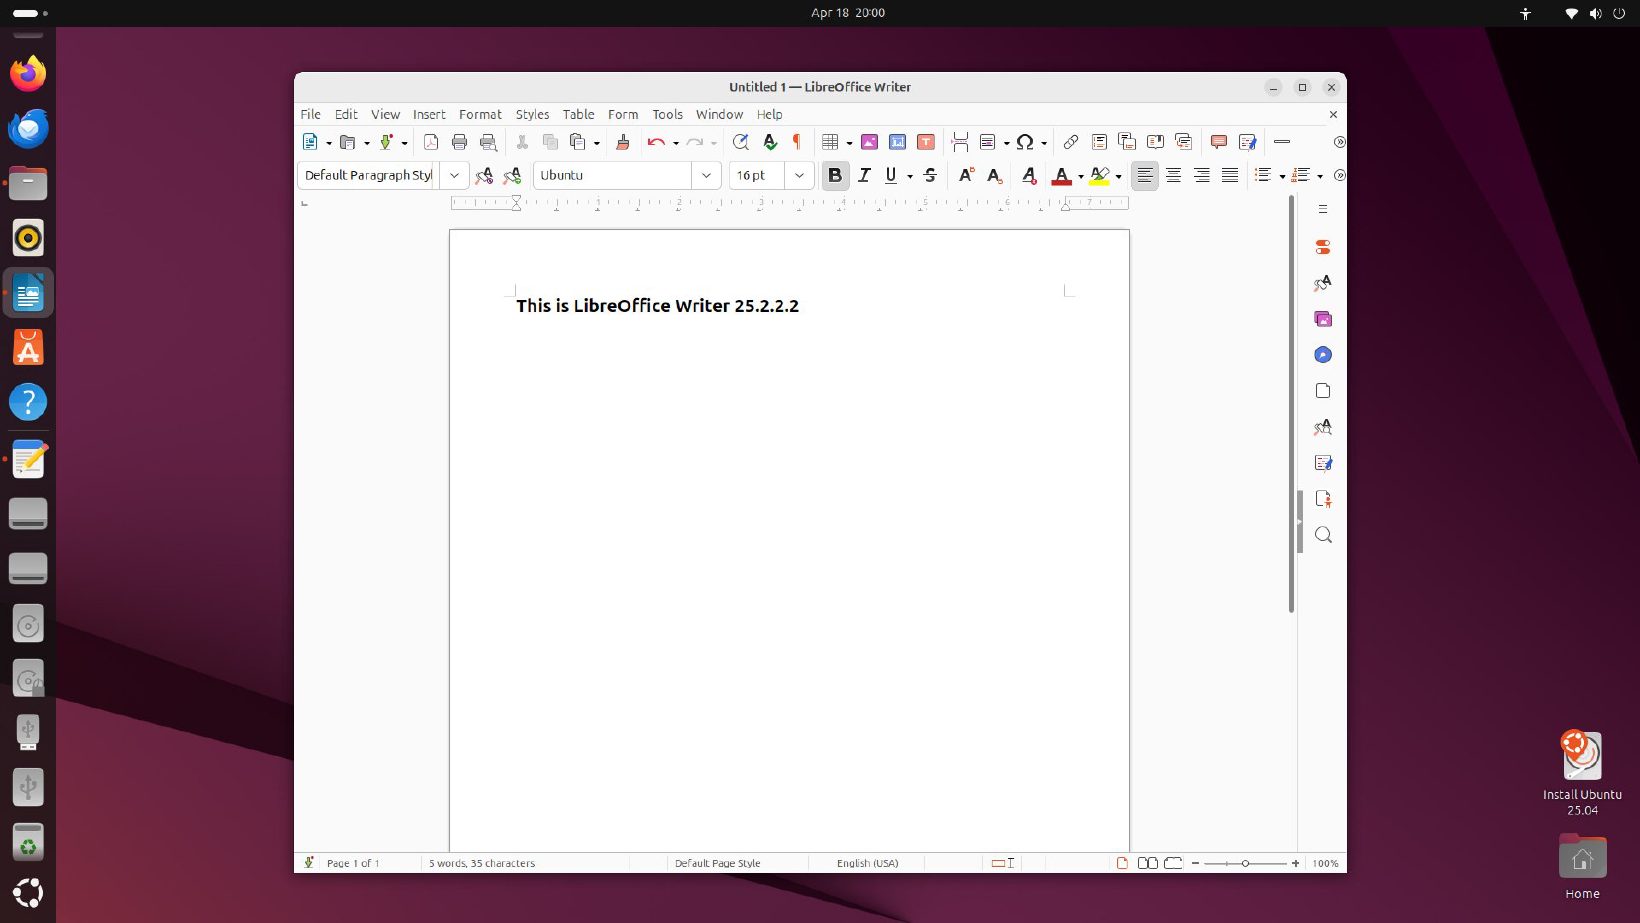Expand the 16 pt font size dropdown

pyautogui.click(x=799, y=175)
